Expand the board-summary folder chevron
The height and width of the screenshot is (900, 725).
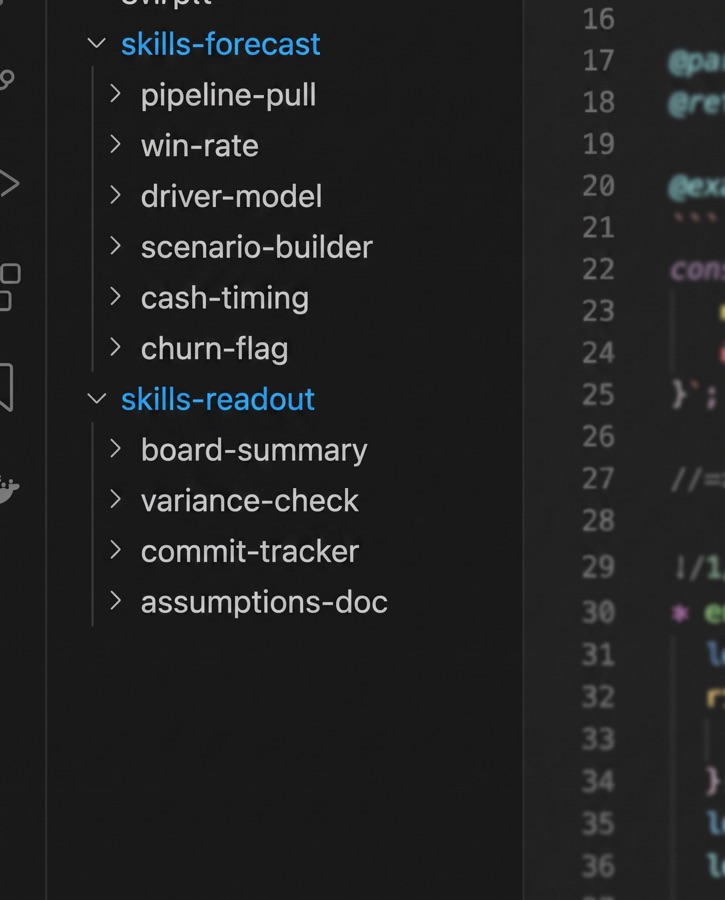coord(115,449)
